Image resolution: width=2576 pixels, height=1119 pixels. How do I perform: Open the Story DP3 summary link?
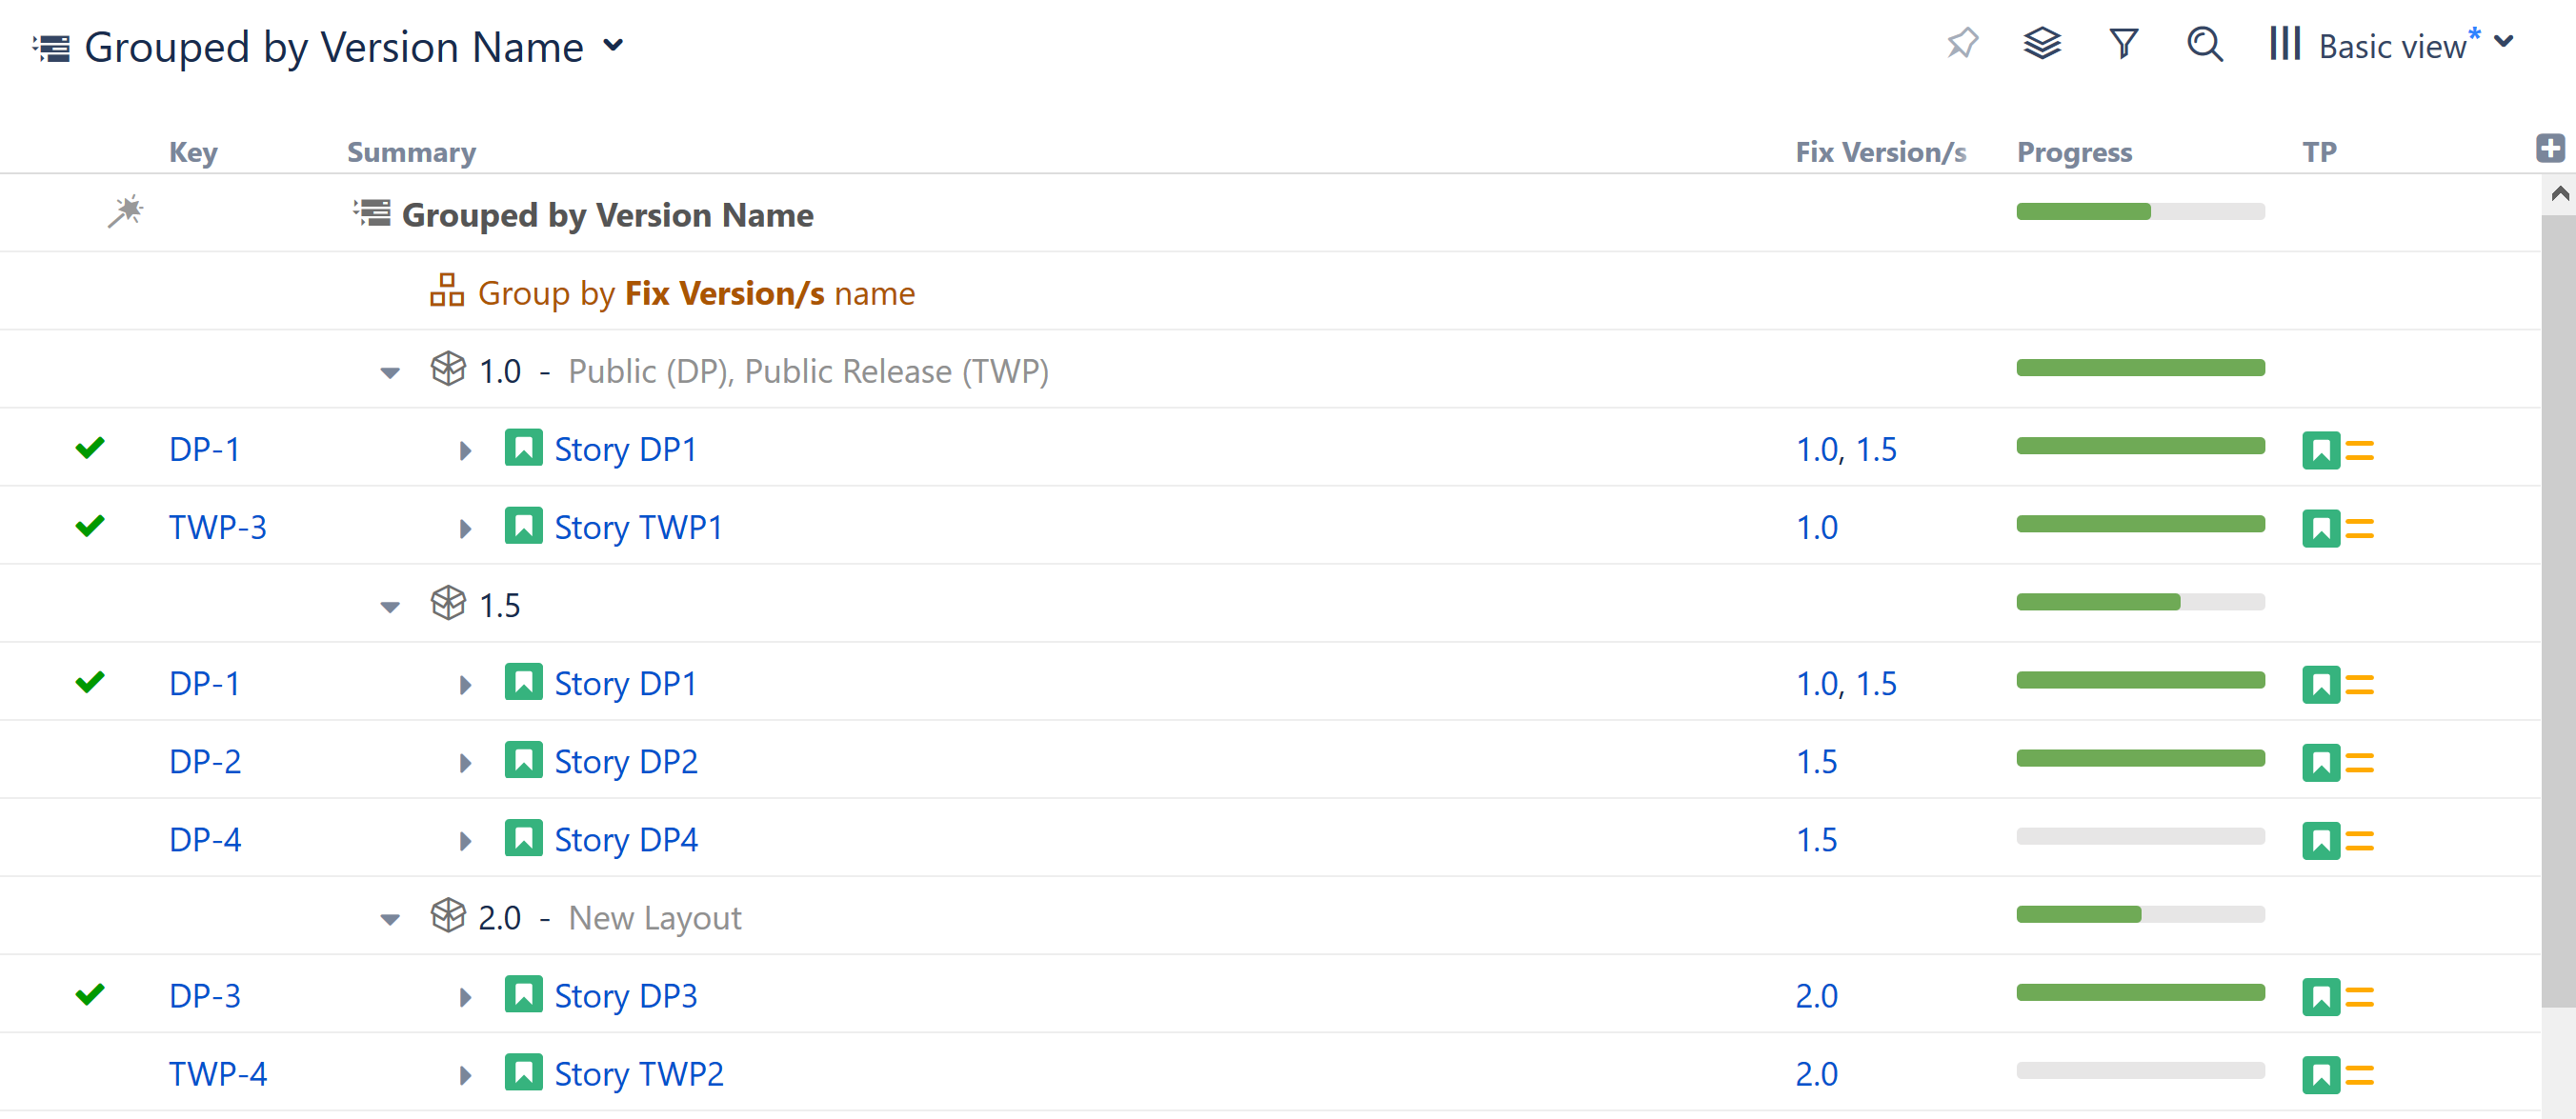[x=625, y=996]
